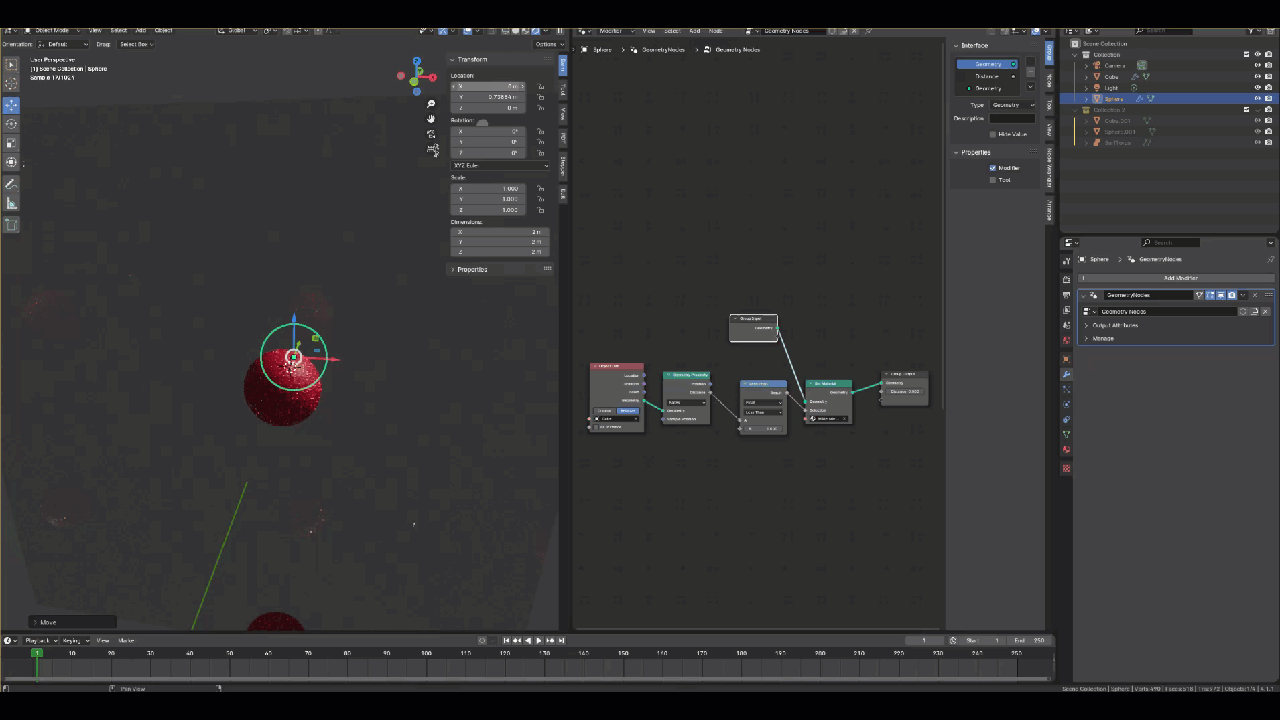Click the viewport zoom magnifier icon

pos(431,104)
